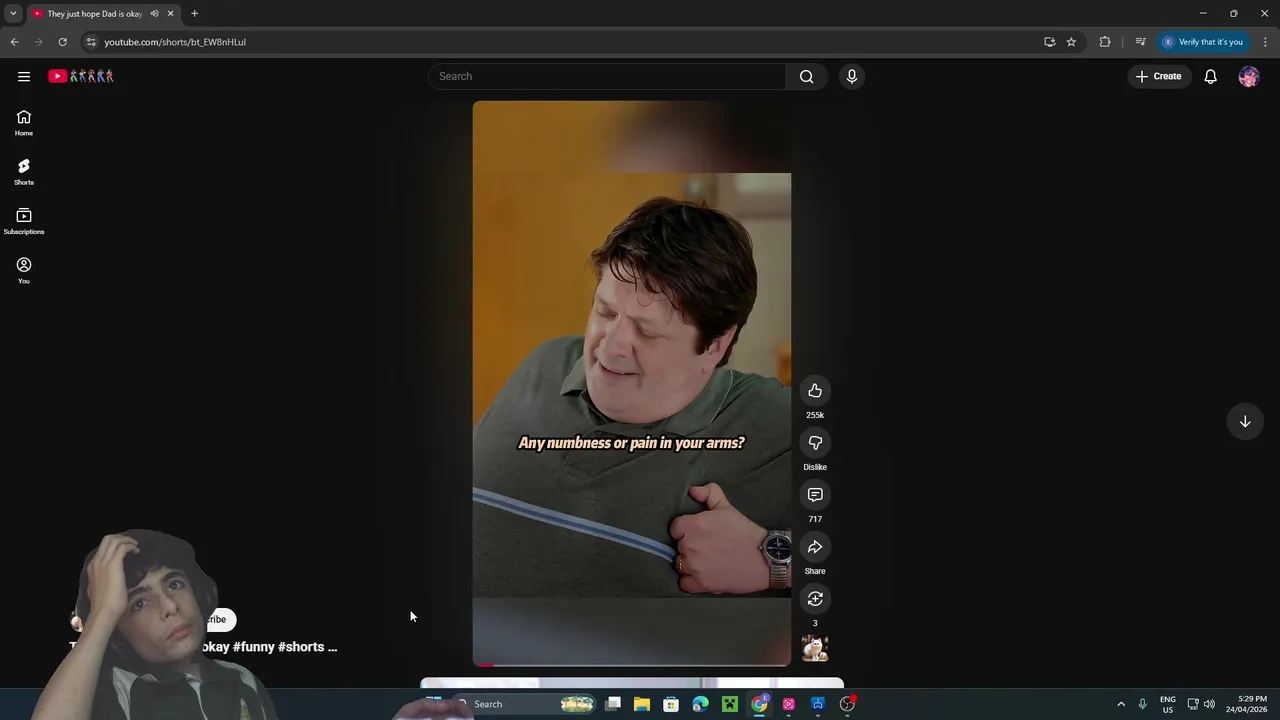The image size is (1280, 720).
Task: Open Minecraft creeper icon on taskbar
Action: (x=730, y=704)
